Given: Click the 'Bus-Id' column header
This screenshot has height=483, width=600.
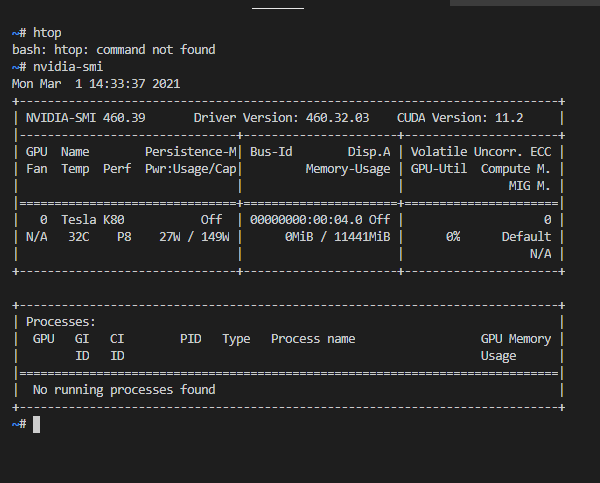Looking at the screenshot, I should coord(271,152).
